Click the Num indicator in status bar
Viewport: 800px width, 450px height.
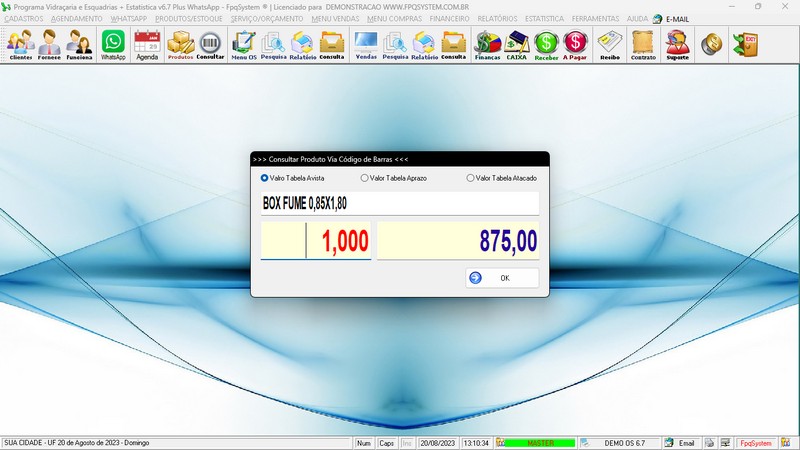coord(364,443)
